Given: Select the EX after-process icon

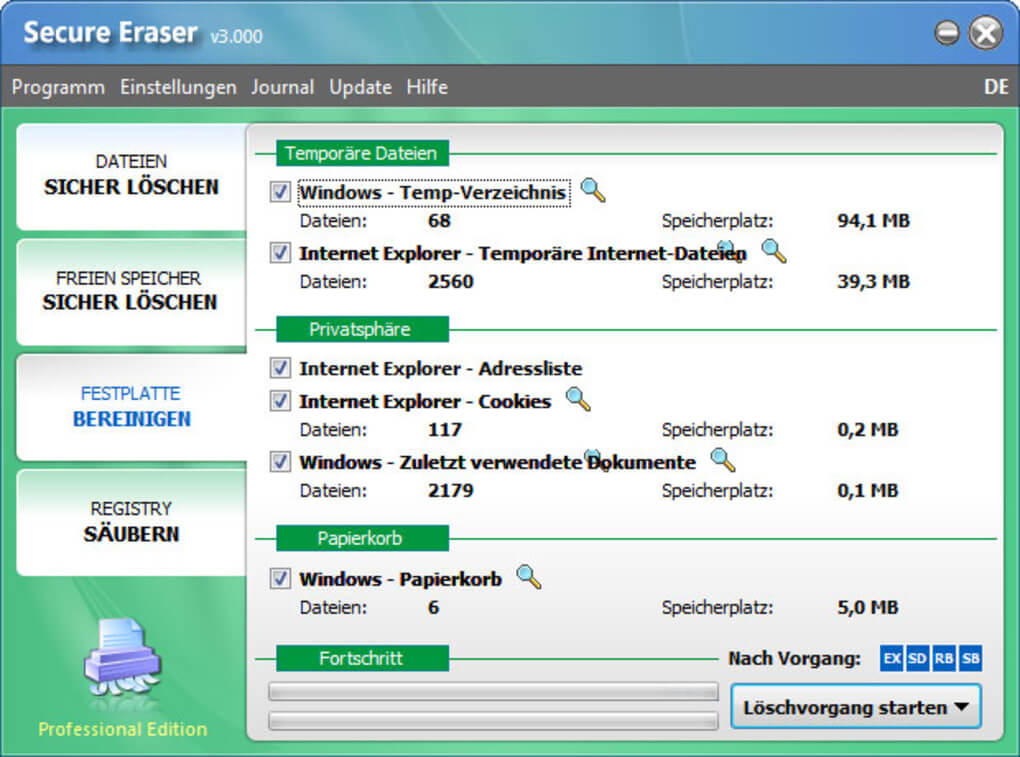Looking at the screenshot, I should pos(891,659).
